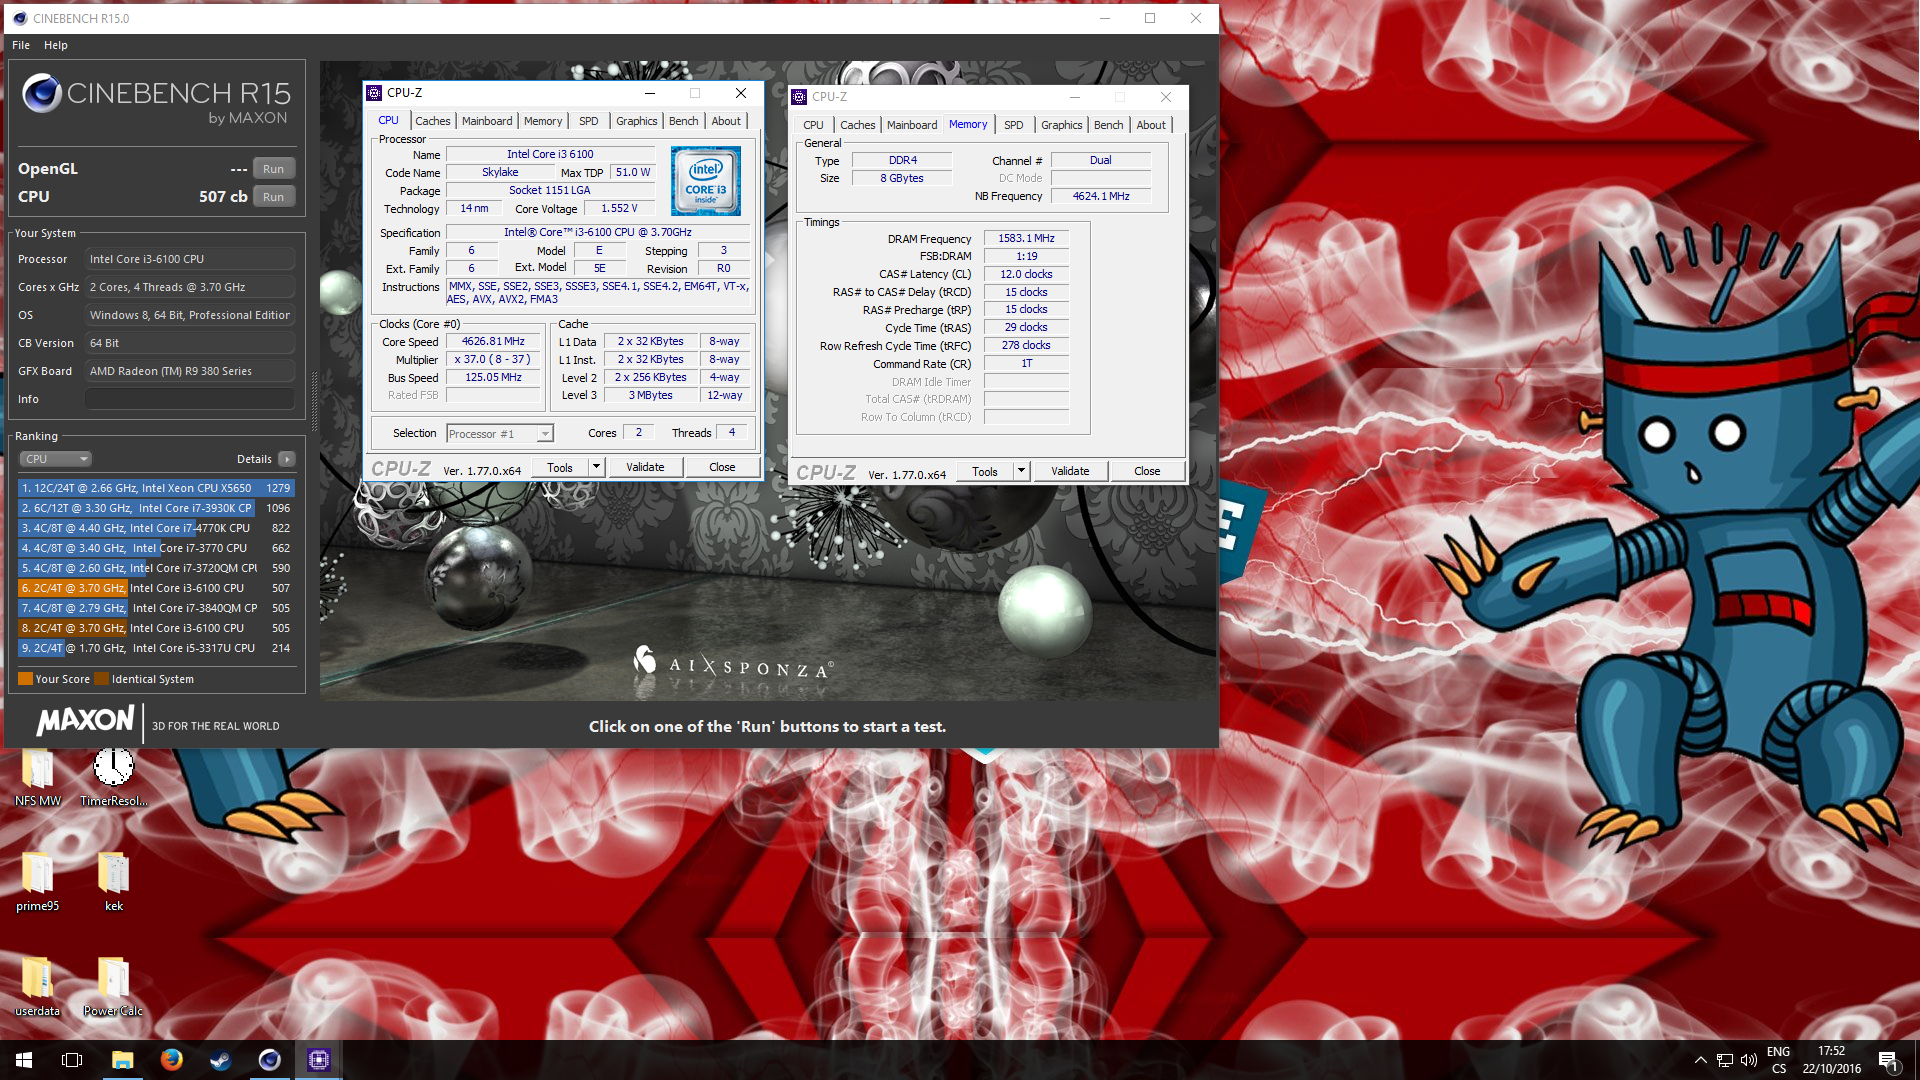1920x1080 pixels.
Task: Click the CPU-Z title icon in left window
Action: [x=375, y=93]
